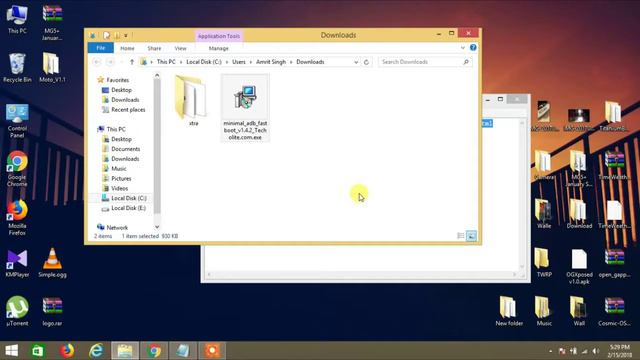Open Explorer help question mark icon
Image resolution: width=640 pixels, height=360 pixels.
(x=473, y=48)
